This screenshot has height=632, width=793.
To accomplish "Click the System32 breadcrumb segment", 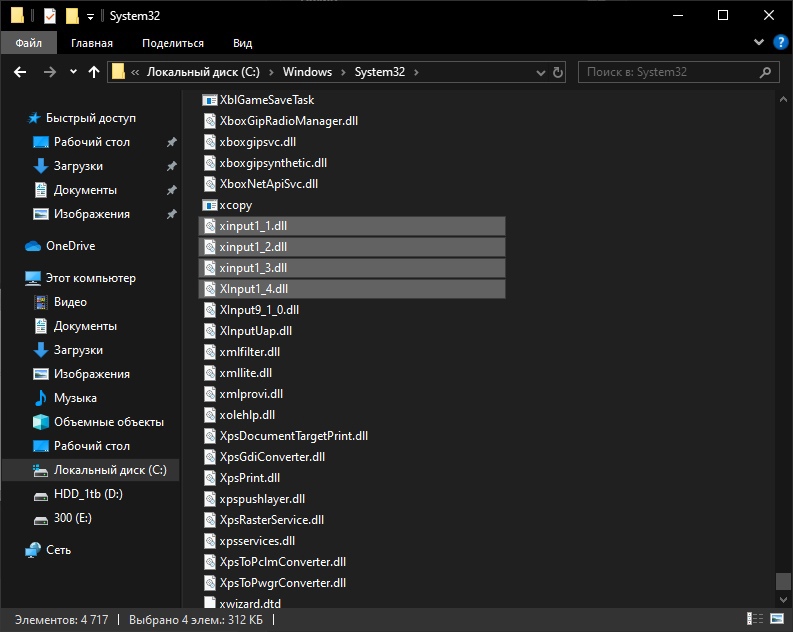I will [379, 72].
